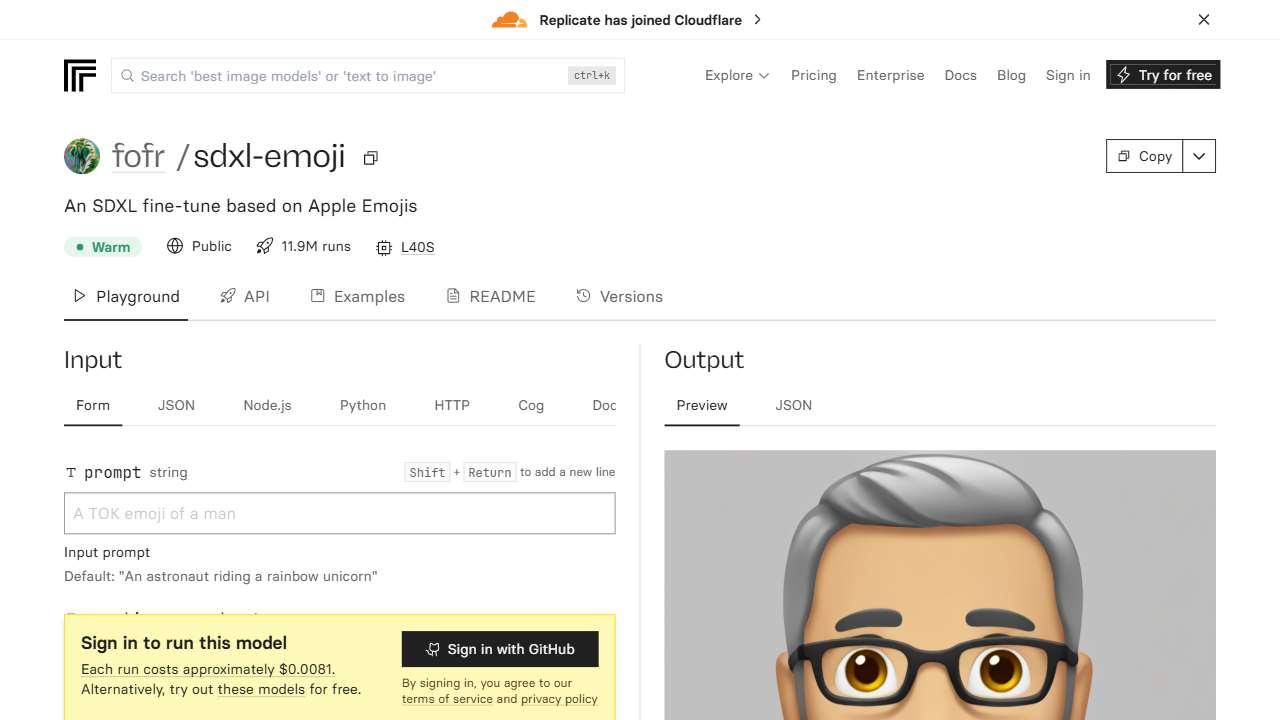Open Docs from the top navigation
The height and width of the screenshot is (720, 1280).
960,75
